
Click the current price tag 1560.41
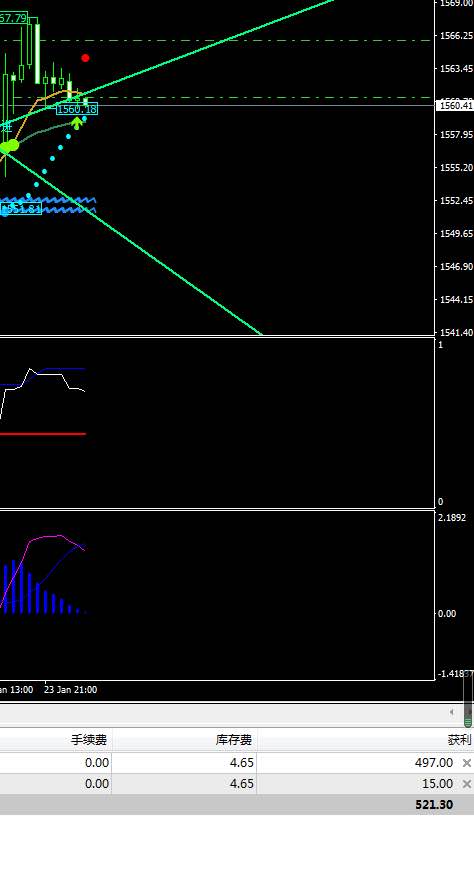[456, 105]
